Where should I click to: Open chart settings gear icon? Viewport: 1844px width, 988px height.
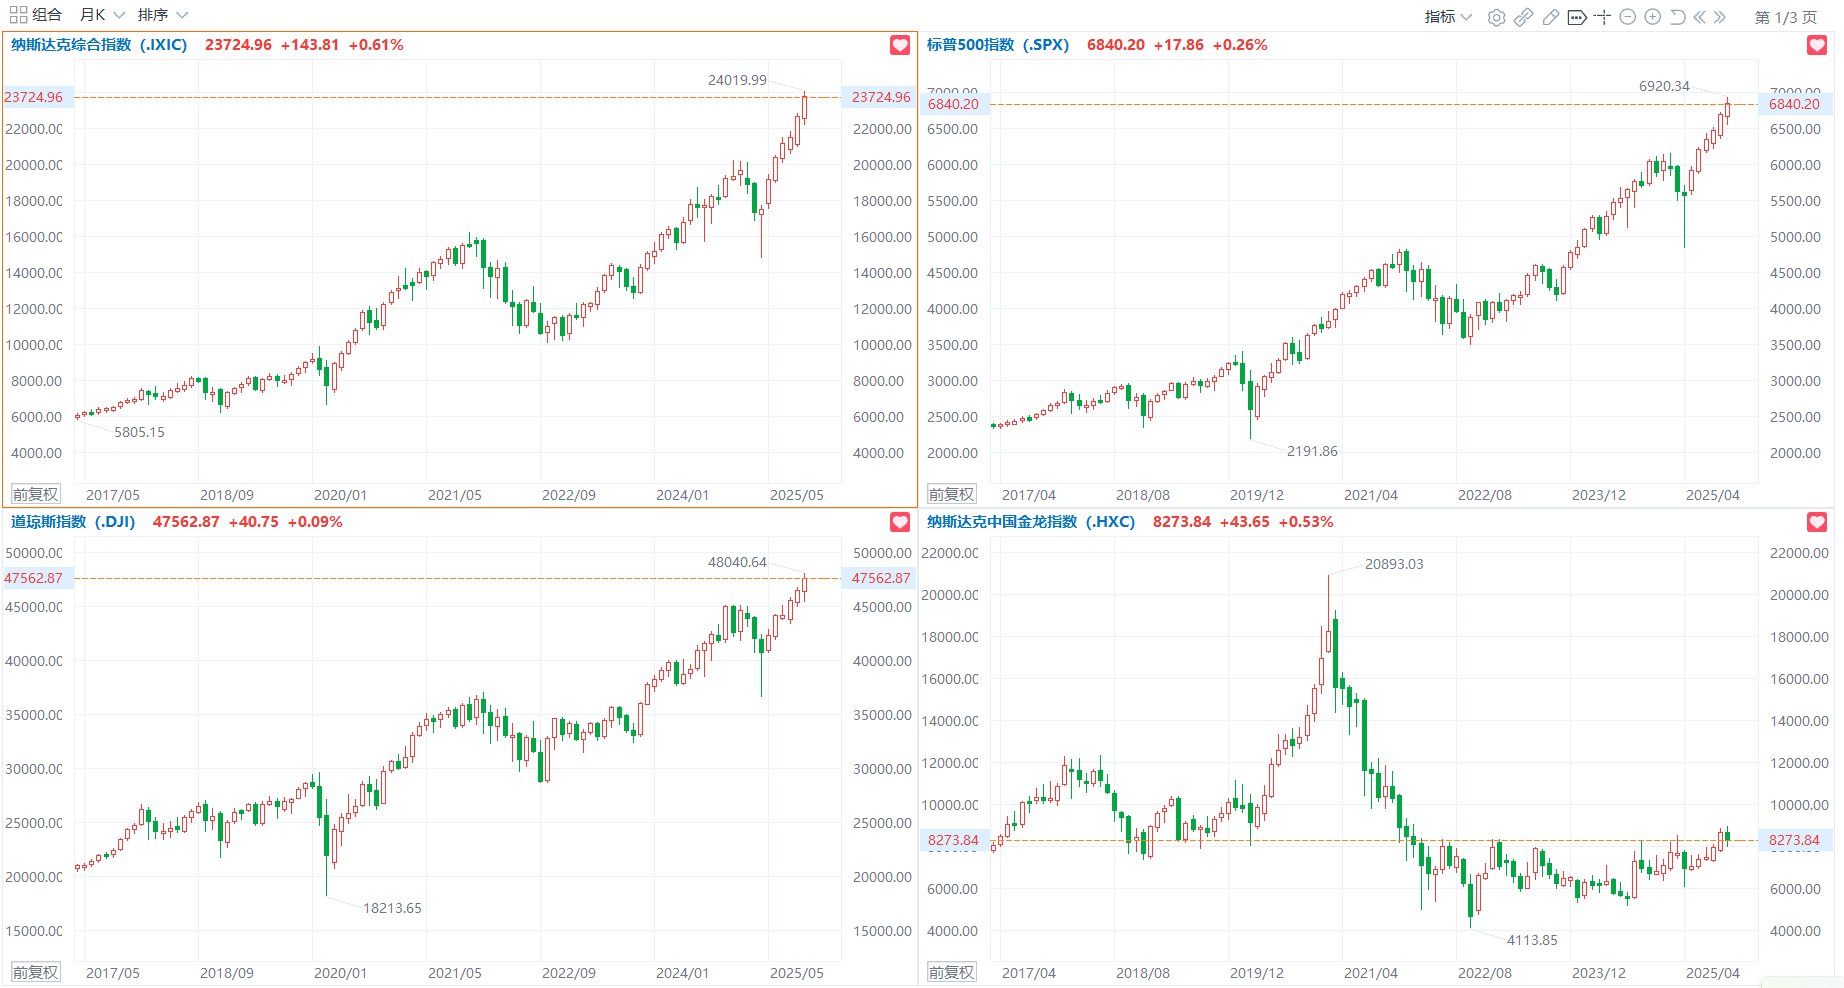point(1496,17)
